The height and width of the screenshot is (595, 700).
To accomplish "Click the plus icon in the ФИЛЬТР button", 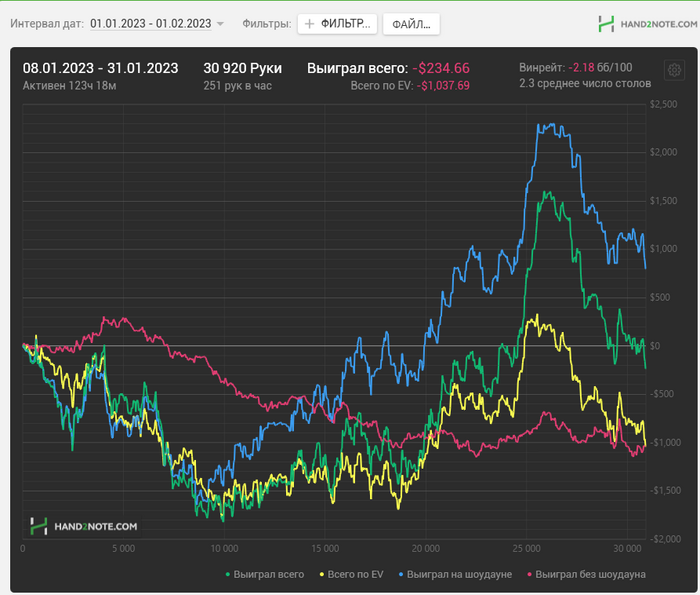I will click(x=309, y=24).
